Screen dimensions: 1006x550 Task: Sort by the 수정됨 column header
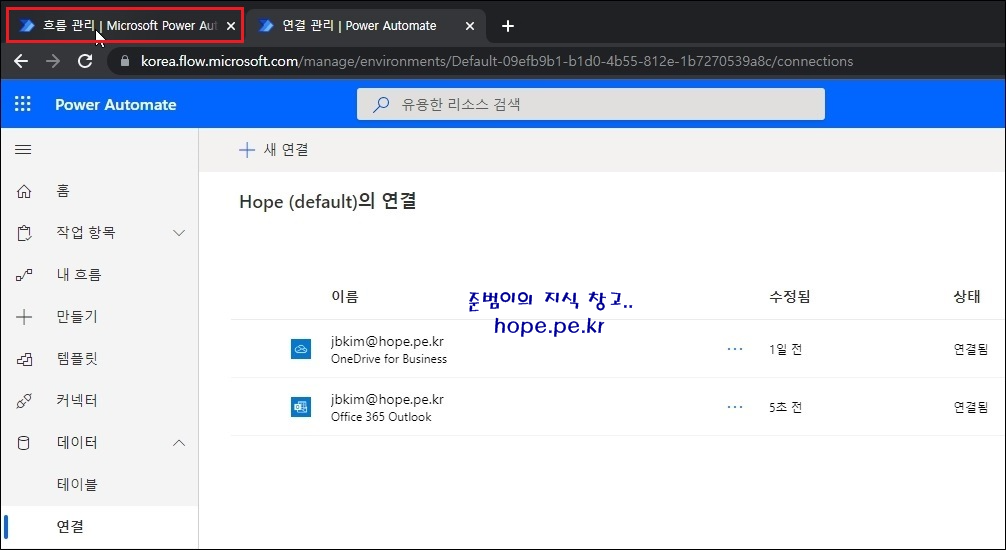pyautogui.click(x=789, y=296)
